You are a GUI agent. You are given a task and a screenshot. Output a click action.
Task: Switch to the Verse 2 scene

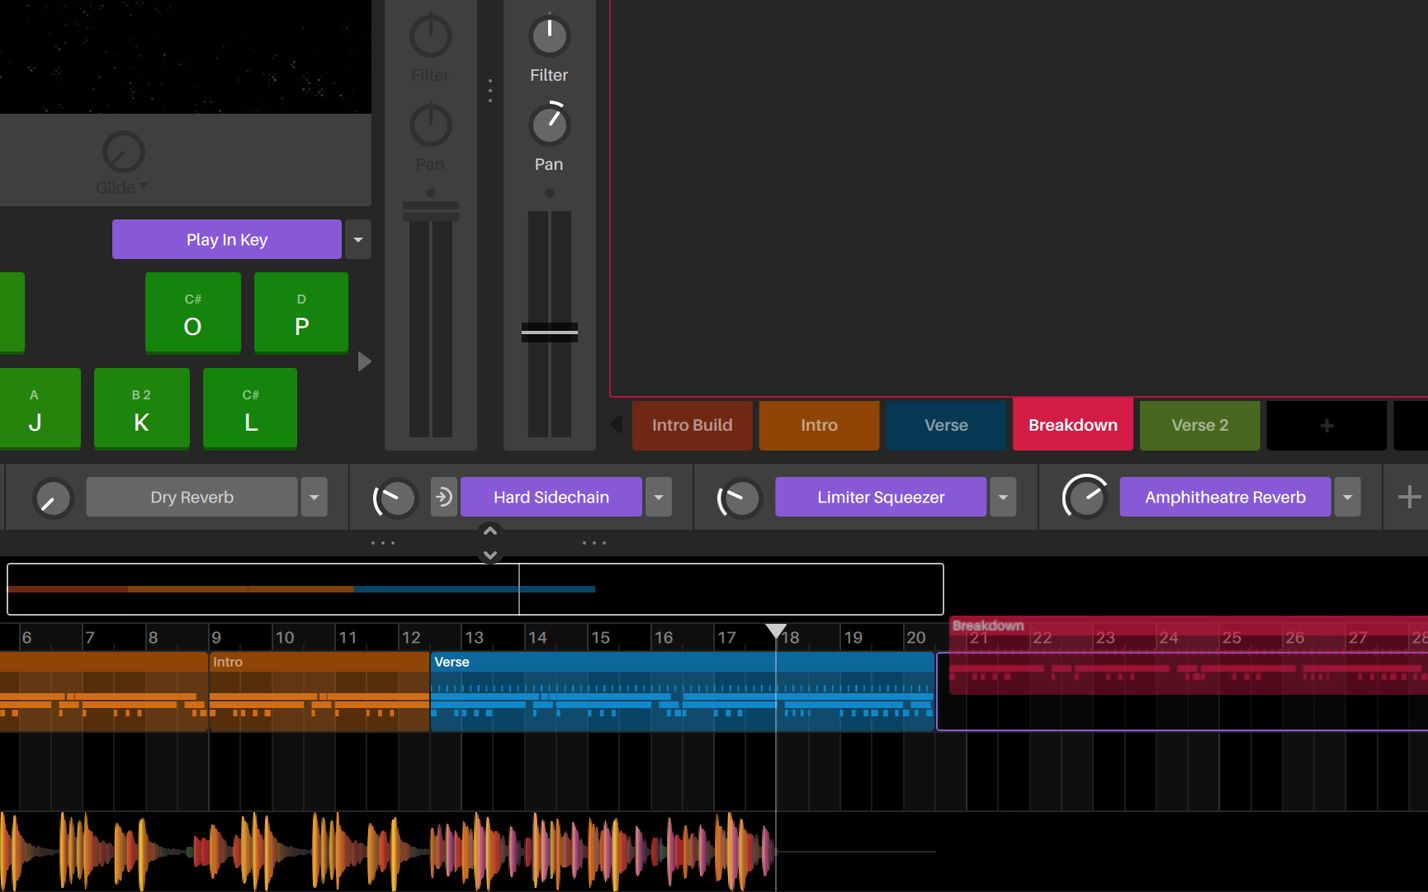(1199, 424)
